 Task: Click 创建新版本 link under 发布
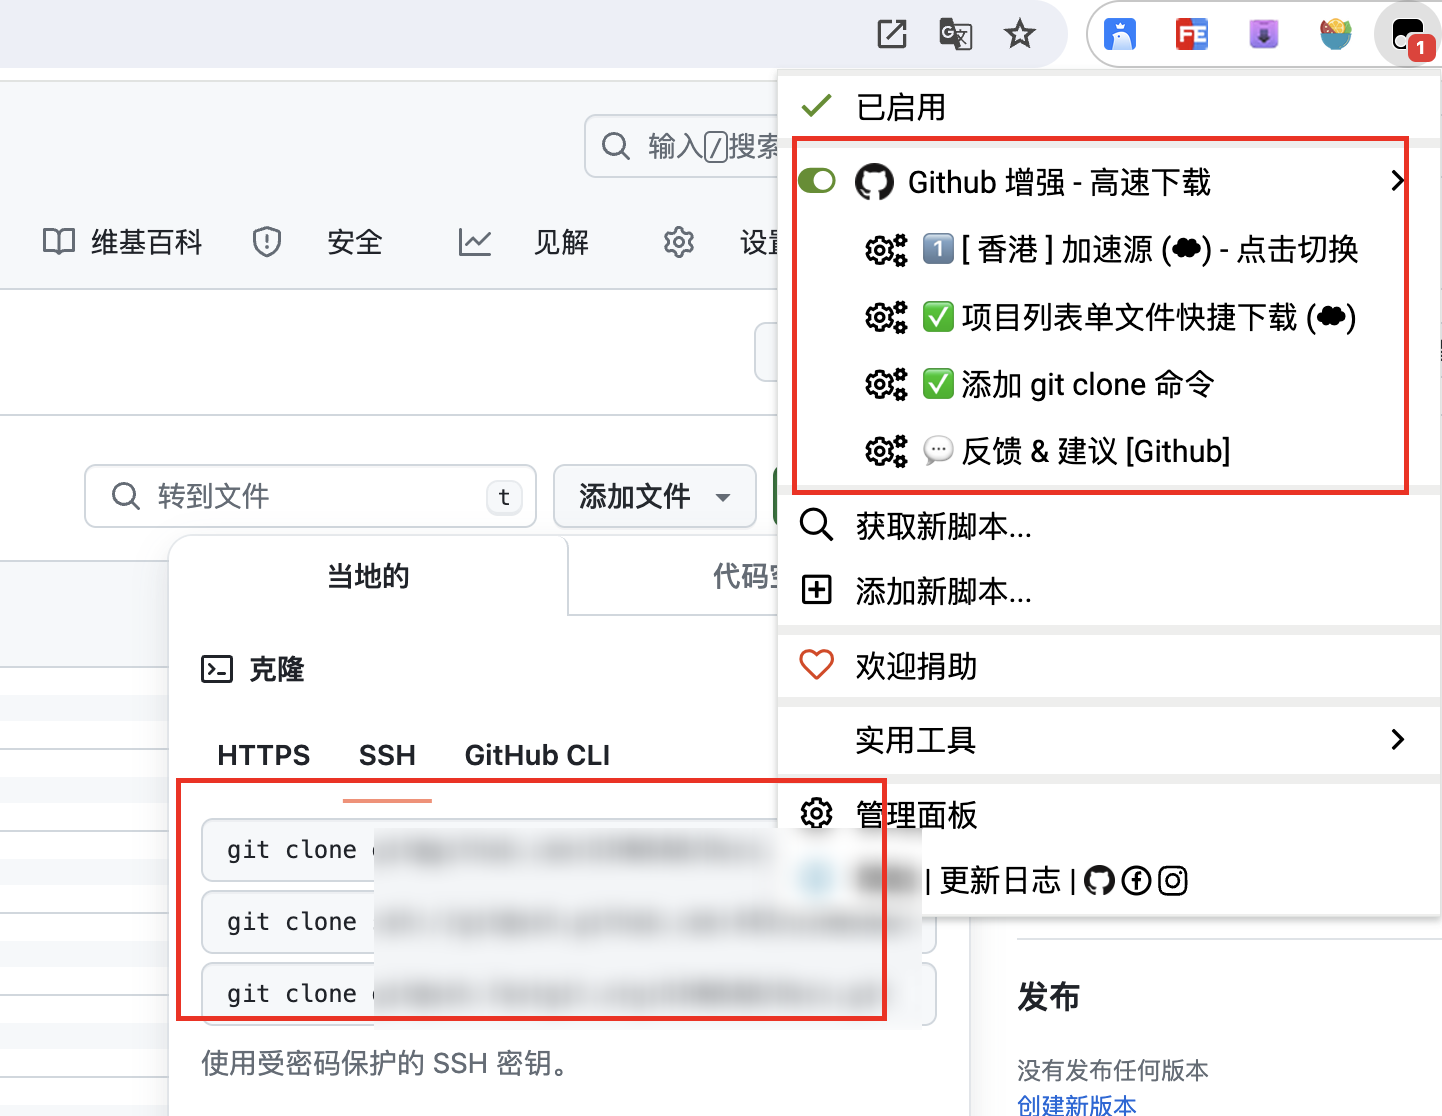(1077, 1105)
